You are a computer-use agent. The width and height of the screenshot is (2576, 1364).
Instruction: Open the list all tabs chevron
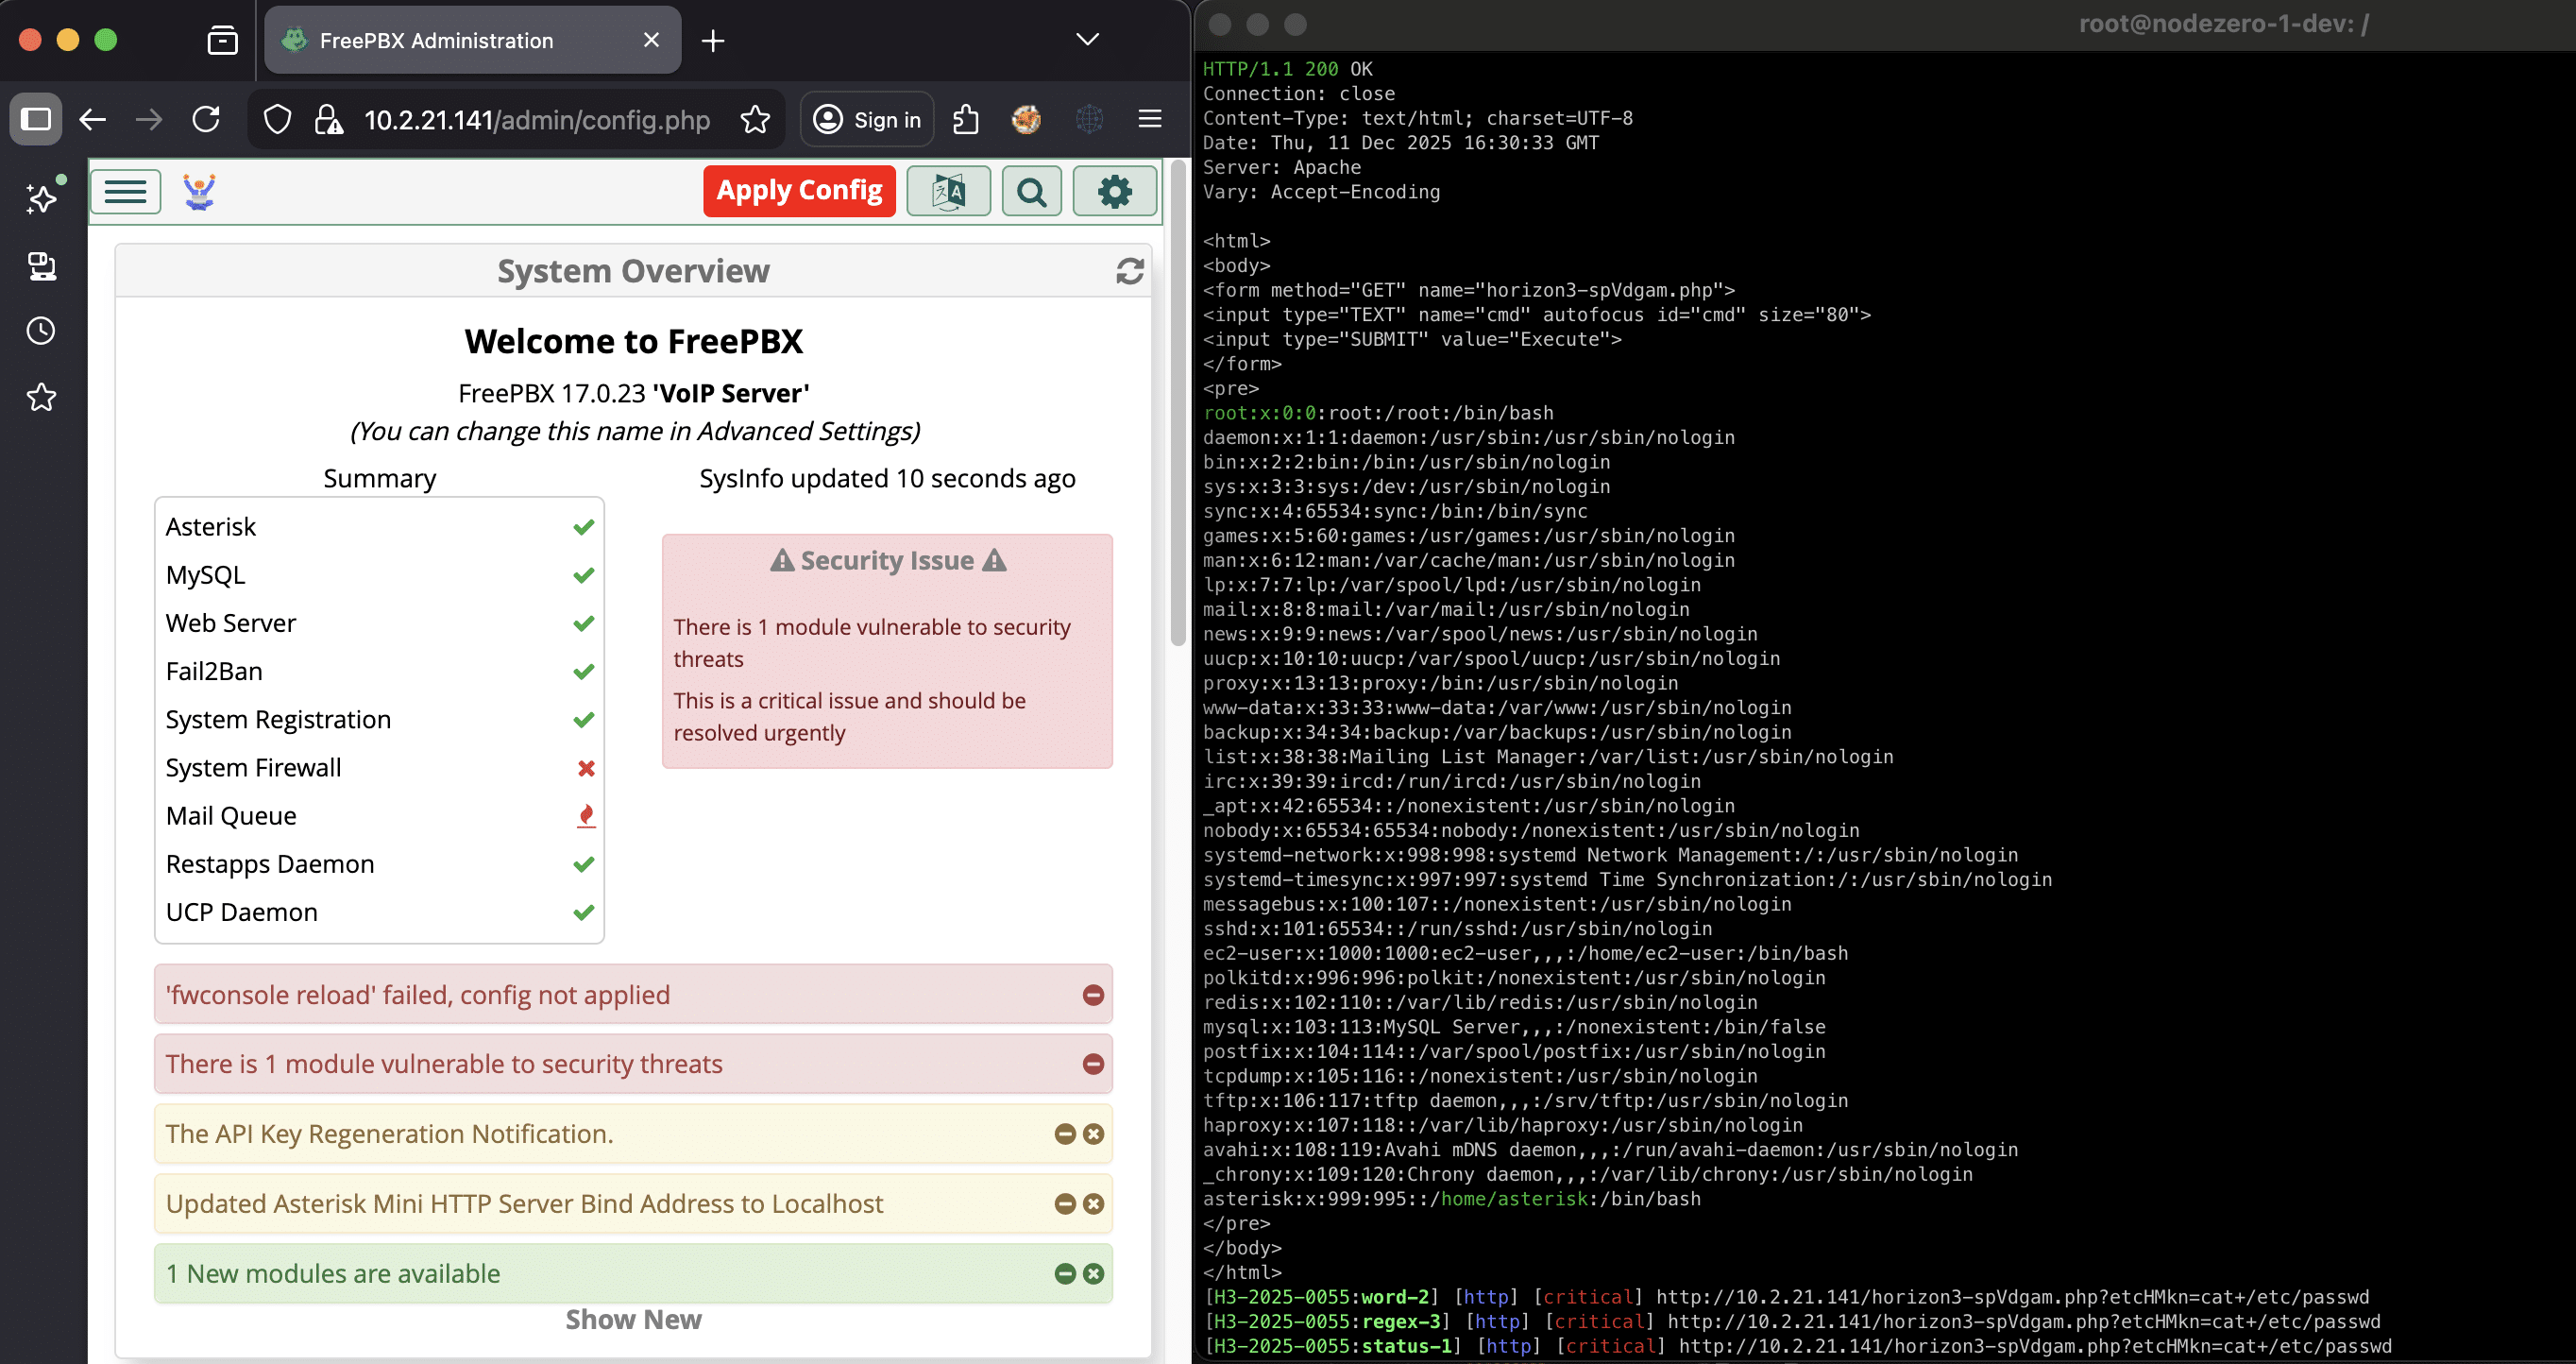(1087, 40)
